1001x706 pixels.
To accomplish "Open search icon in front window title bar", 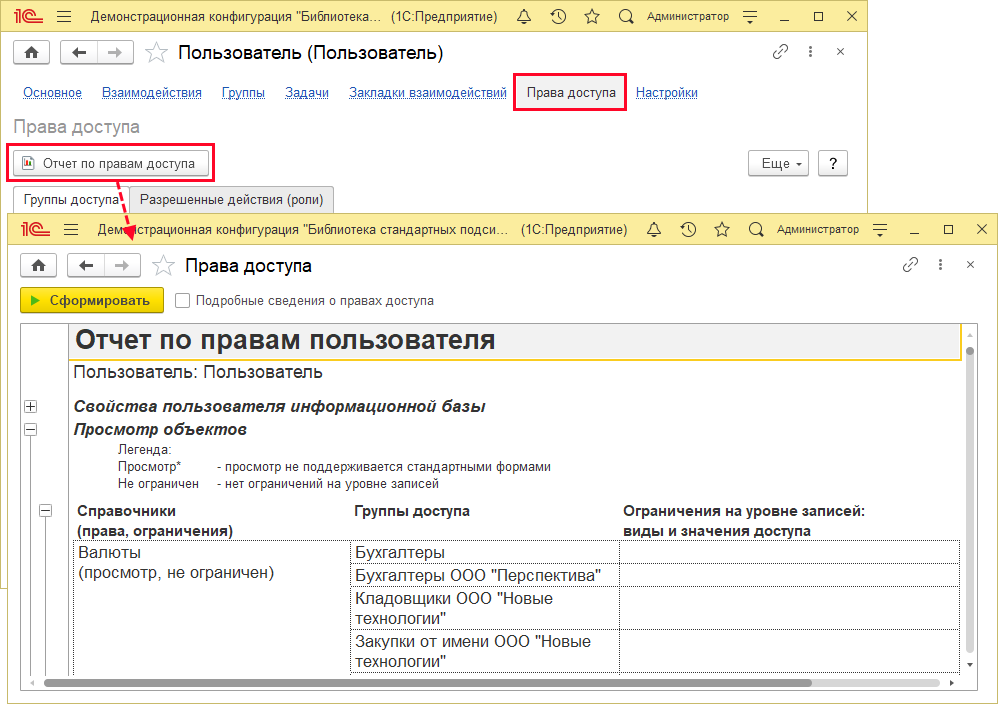I will (756, 229).
